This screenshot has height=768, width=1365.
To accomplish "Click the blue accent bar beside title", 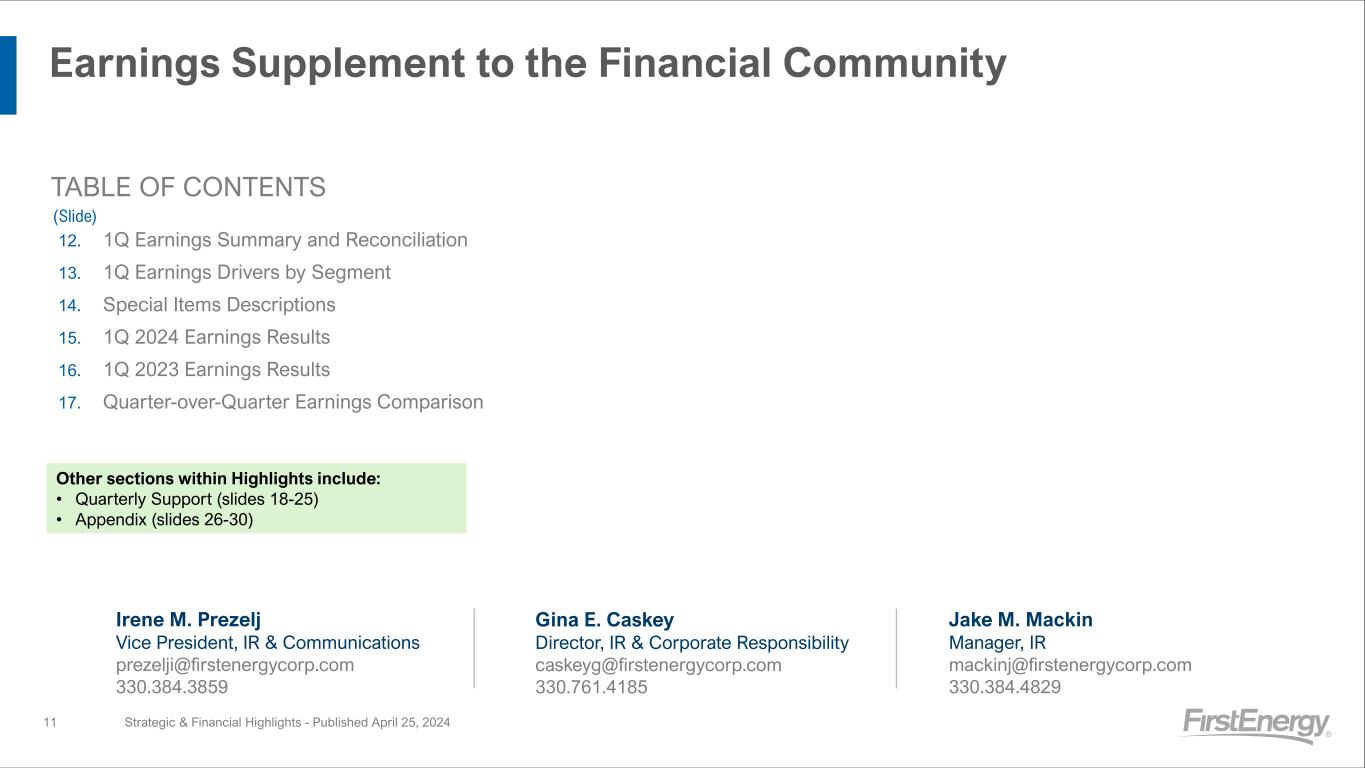I will pos(8,75).
